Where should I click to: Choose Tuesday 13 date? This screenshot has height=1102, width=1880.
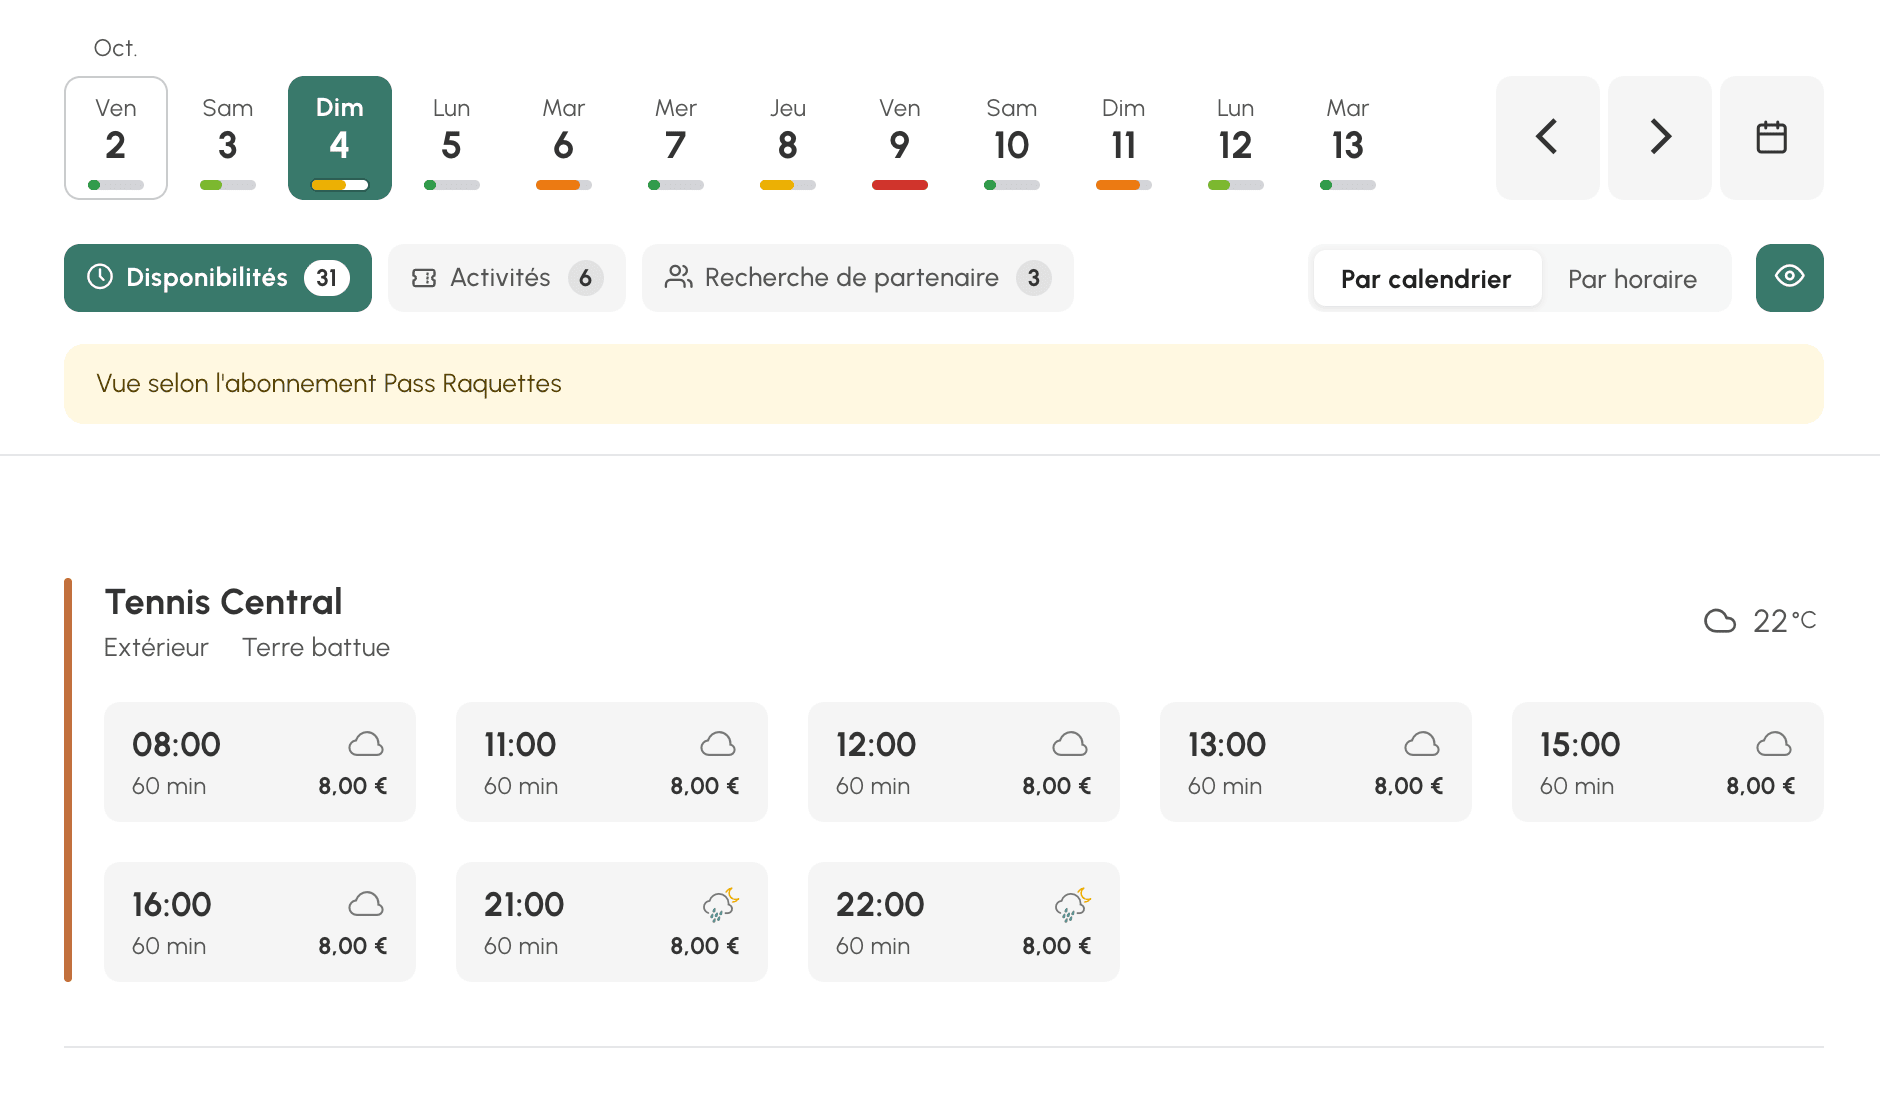(1348, 138)
